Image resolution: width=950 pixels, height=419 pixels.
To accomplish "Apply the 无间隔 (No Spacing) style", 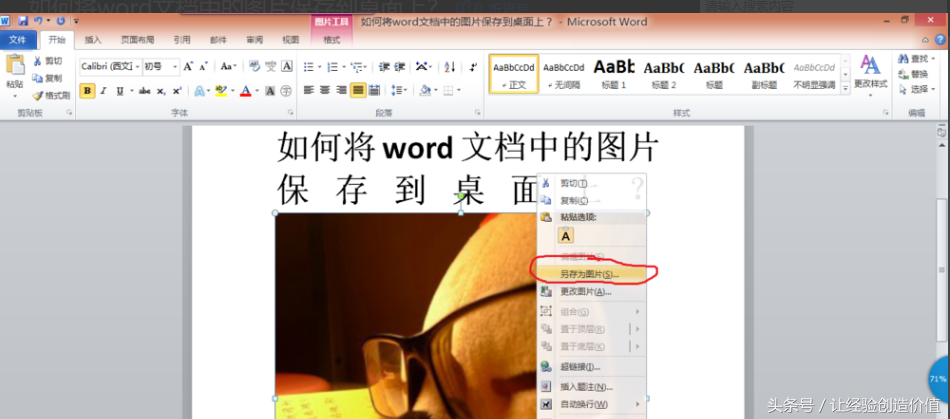I will 563,74.
